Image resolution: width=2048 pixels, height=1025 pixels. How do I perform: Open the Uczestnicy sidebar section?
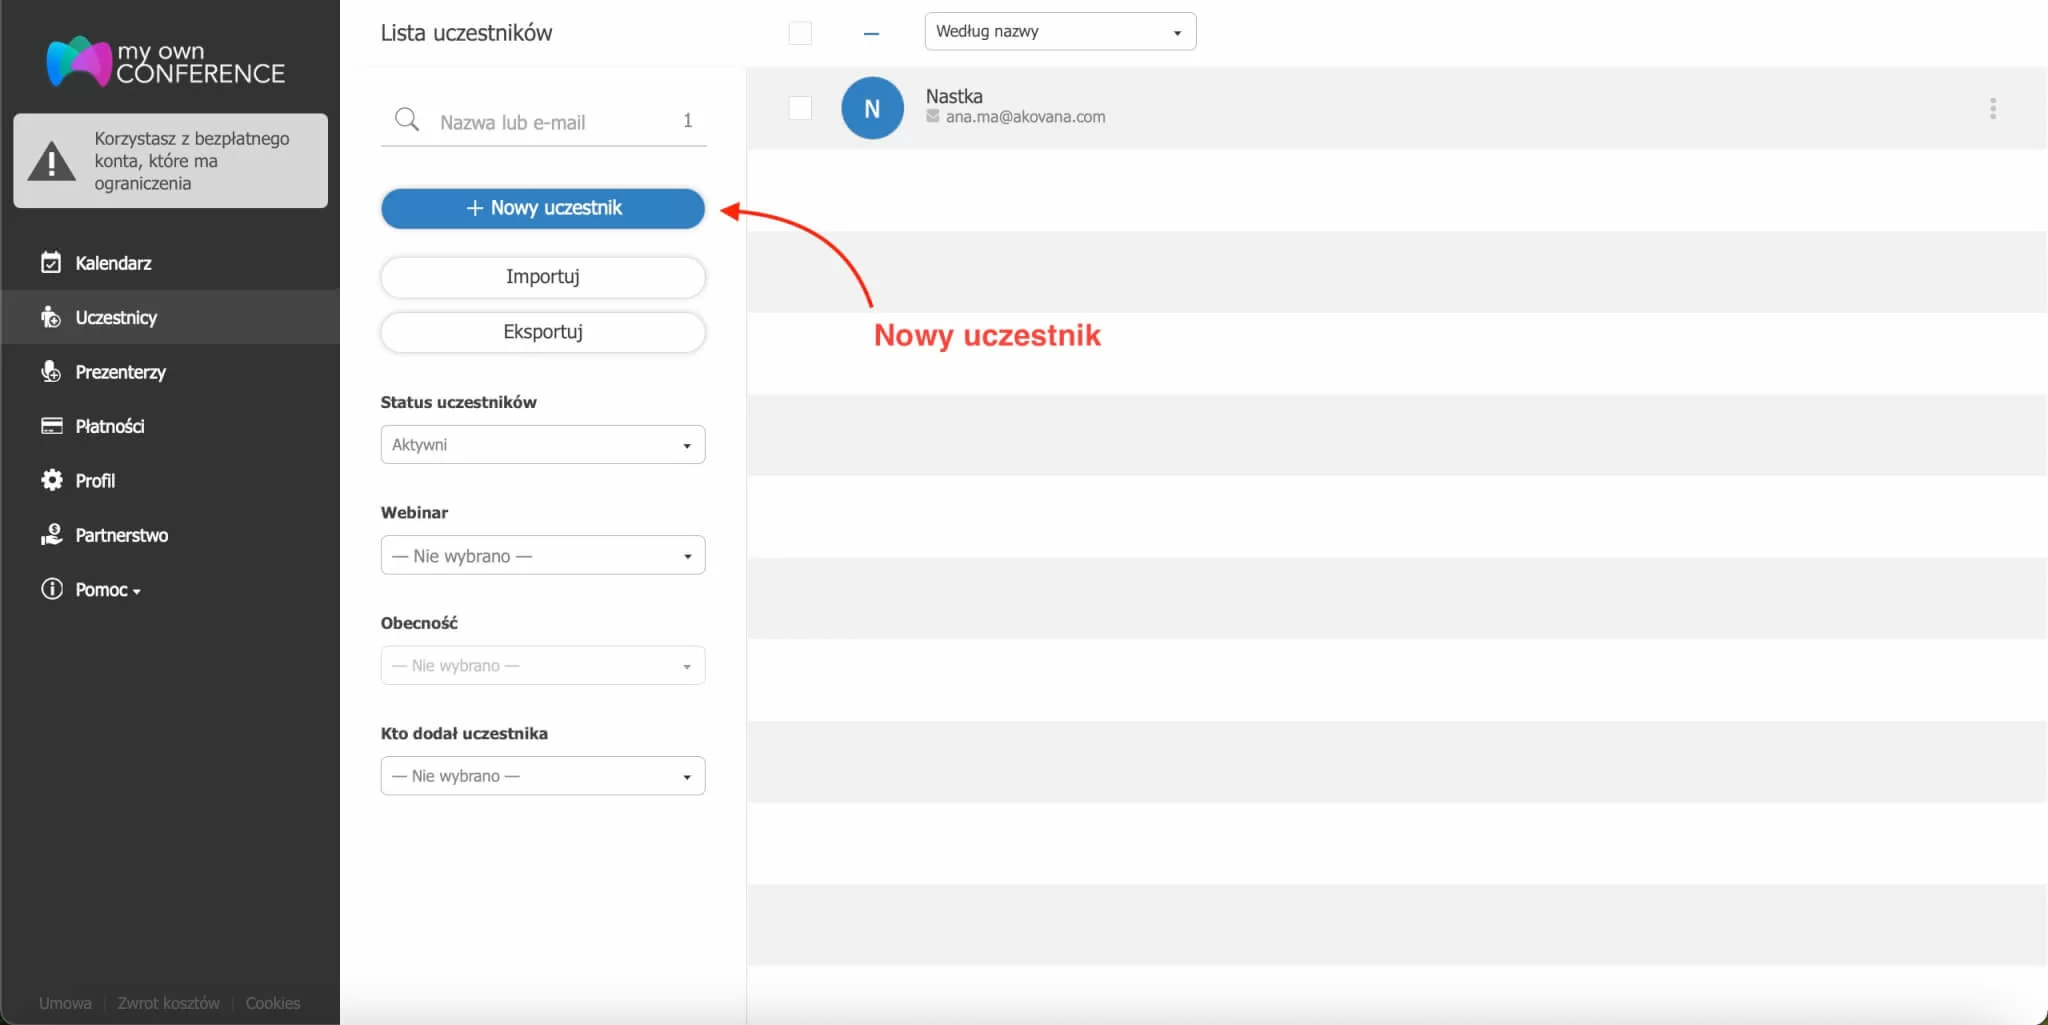click(116, 318)
